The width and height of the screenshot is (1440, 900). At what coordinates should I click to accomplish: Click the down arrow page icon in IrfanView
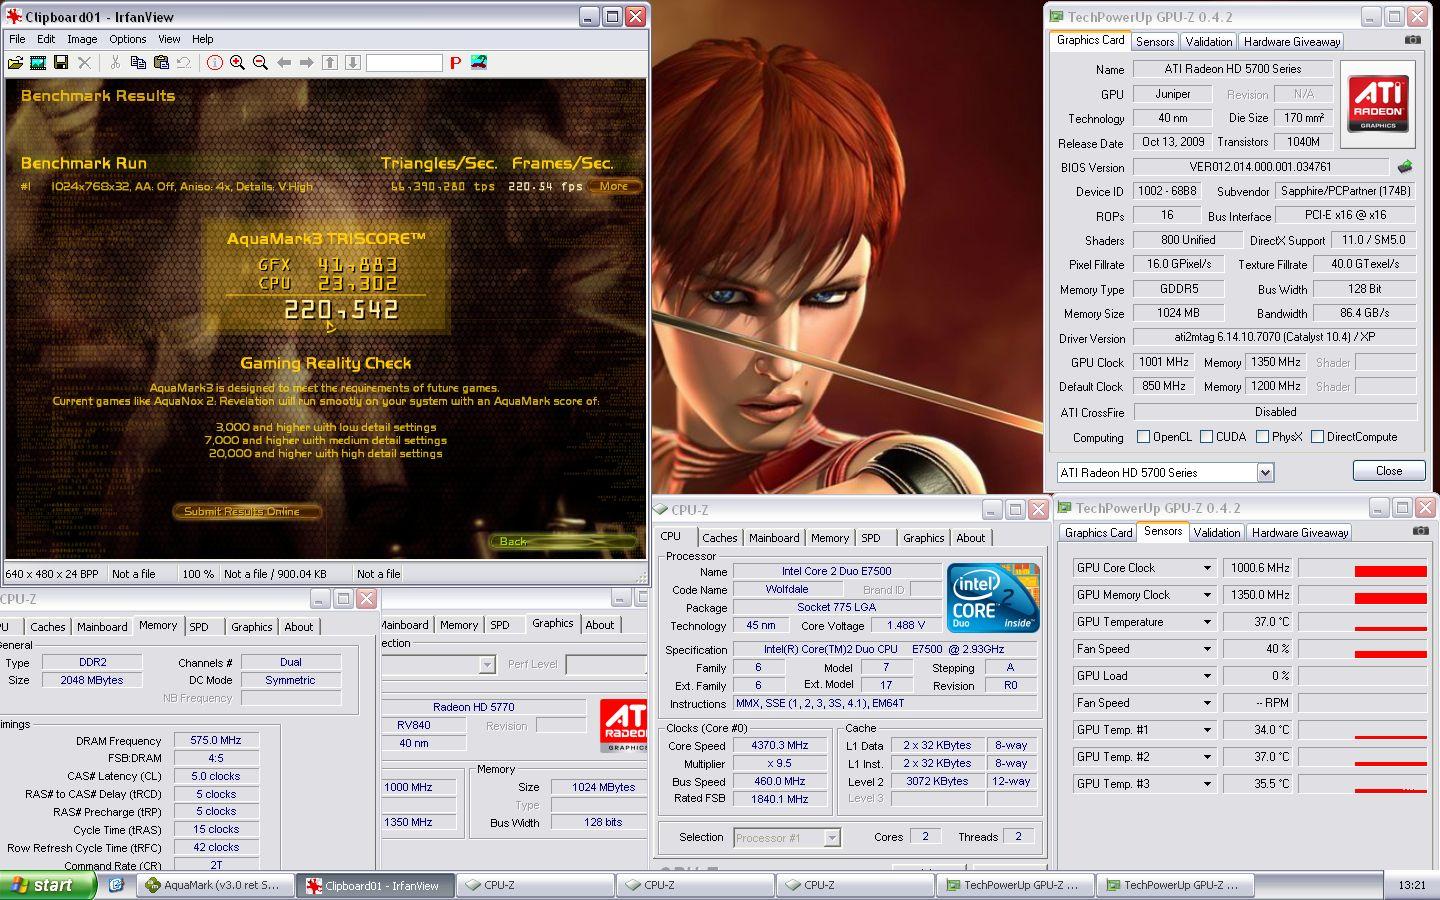pyautogui.click(x=353, y=62)
